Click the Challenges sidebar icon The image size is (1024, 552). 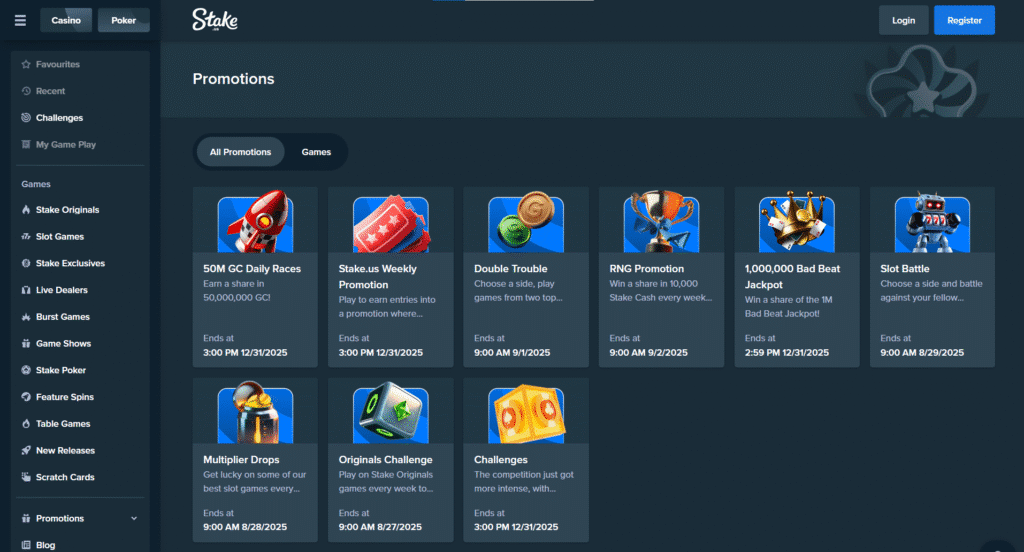26,118
